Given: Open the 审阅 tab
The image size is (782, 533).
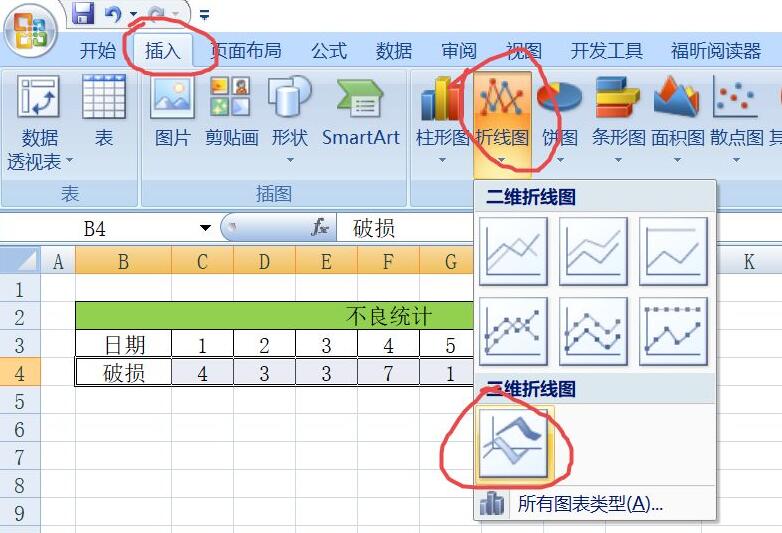Looking at the screenshot, I should point(459,51).
